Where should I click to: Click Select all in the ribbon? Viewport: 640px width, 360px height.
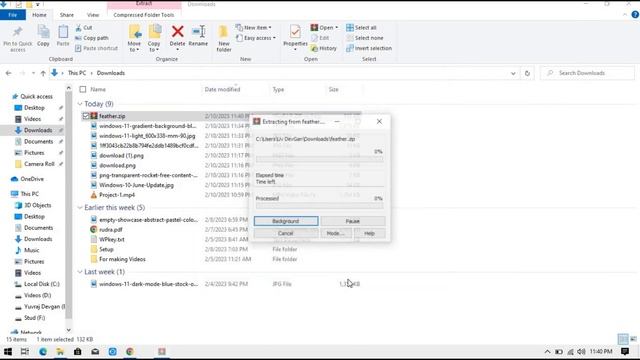tap(361, 28)
